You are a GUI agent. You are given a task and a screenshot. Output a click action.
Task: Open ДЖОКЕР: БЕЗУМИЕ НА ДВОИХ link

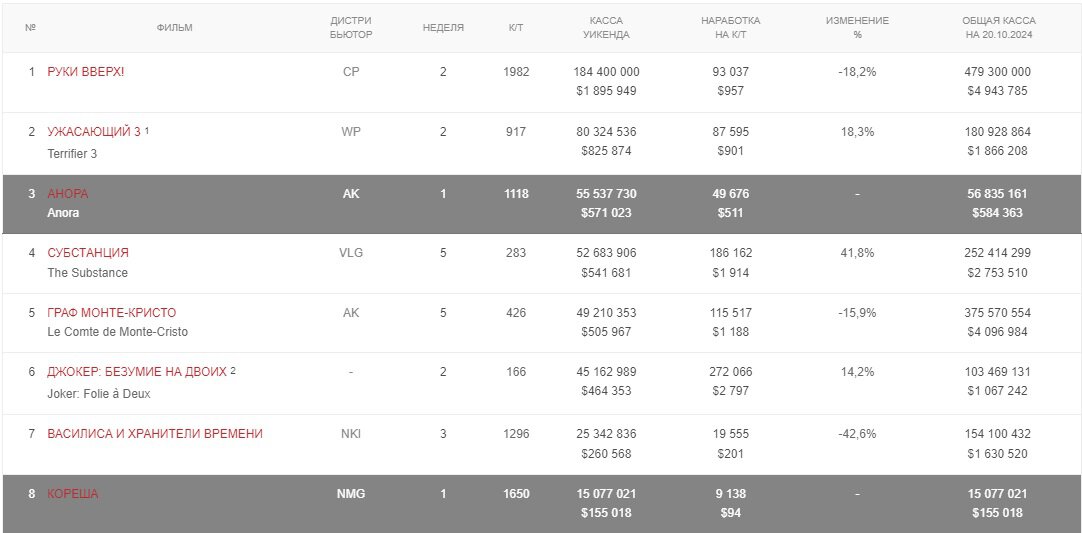(137, 372)
